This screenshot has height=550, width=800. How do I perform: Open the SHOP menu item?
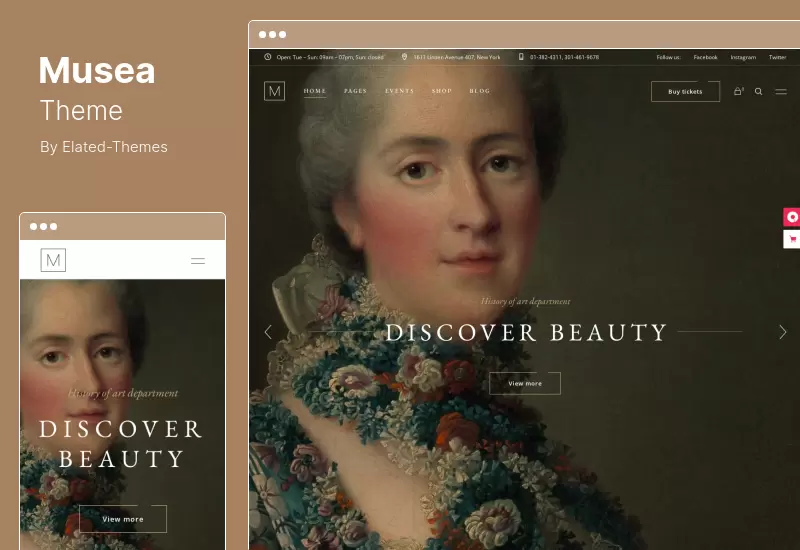442,91
